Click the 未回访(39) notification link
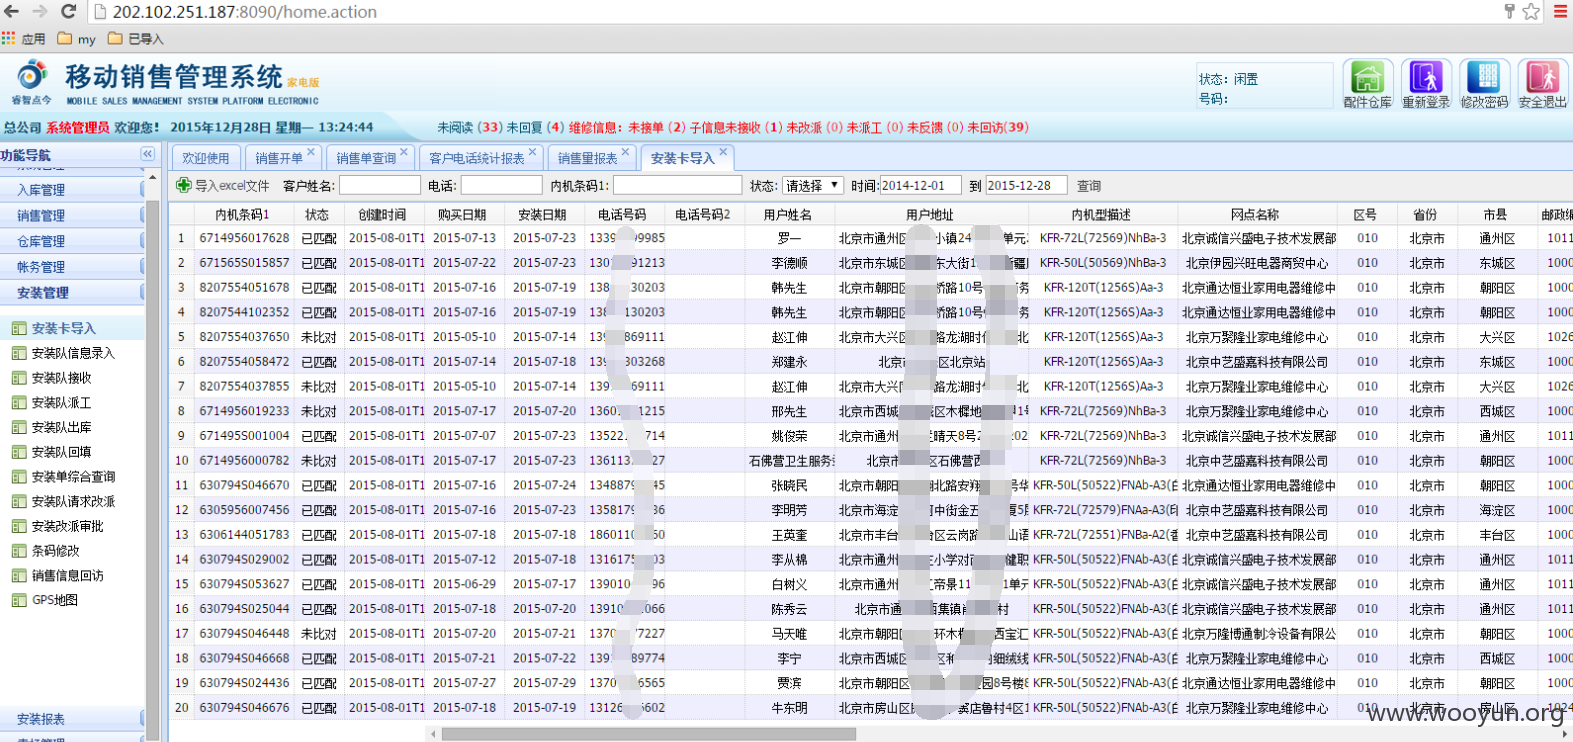 997,127
